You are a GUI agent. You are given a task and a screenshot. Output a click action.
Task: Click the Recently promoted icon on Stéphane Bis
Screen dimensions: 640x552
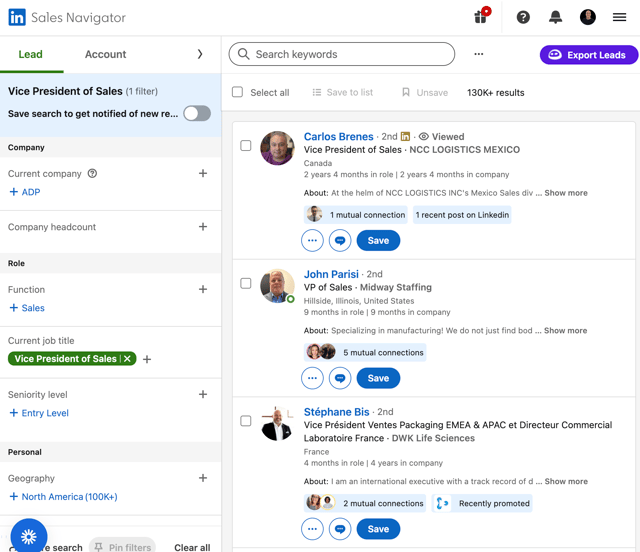click(x=442, y=503)
